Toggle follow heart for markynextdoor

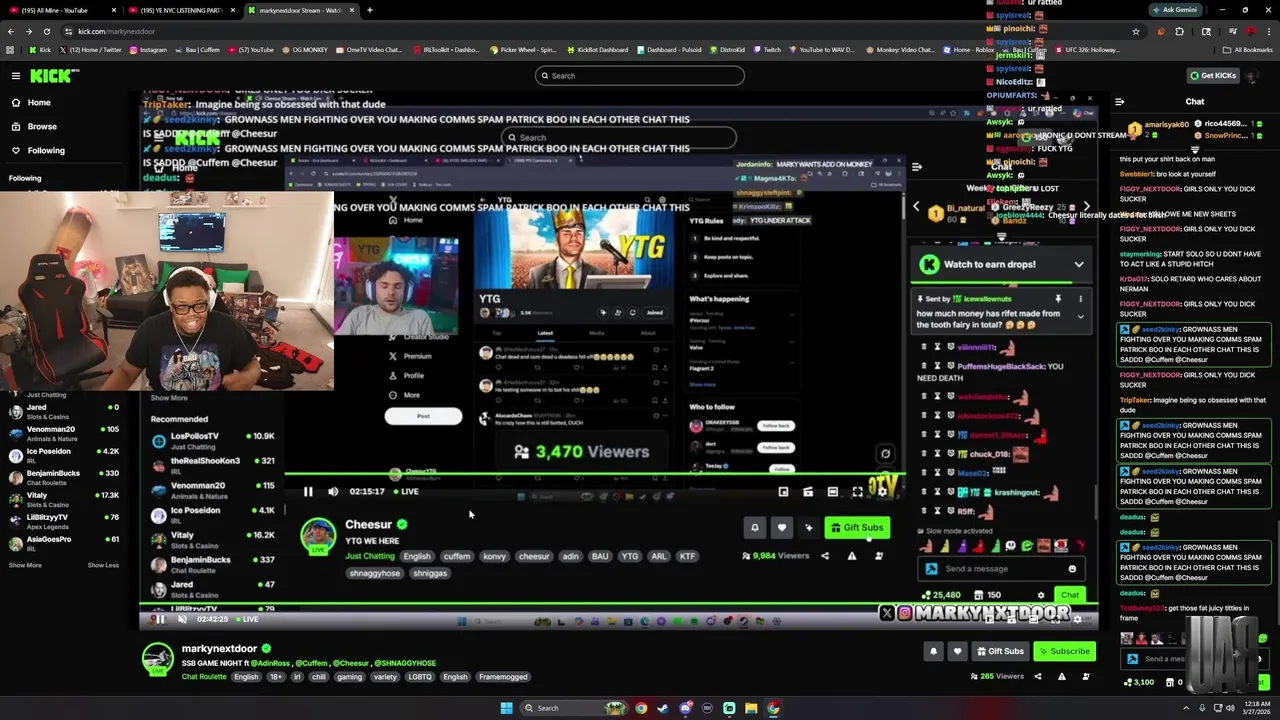coord(957,652)
